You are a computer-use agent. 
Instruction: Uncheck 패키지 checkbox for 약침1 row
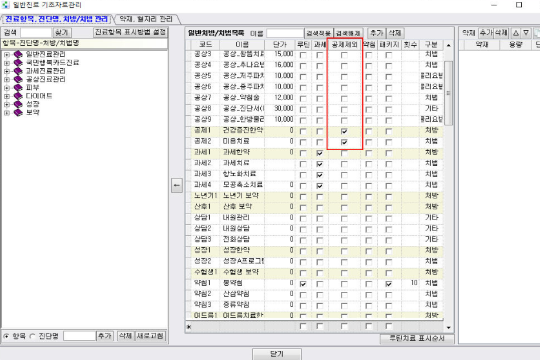pos(388,284)
